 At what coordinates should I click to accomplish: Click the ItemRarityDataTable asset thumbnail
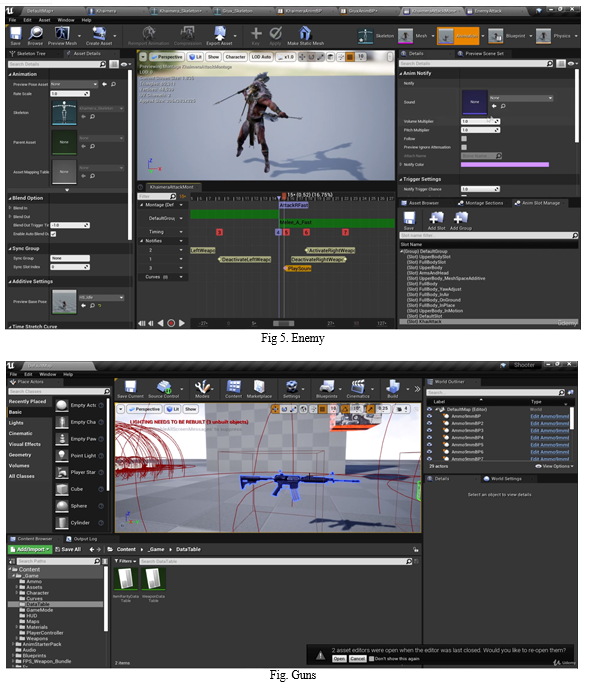click(x=126, y=579)
